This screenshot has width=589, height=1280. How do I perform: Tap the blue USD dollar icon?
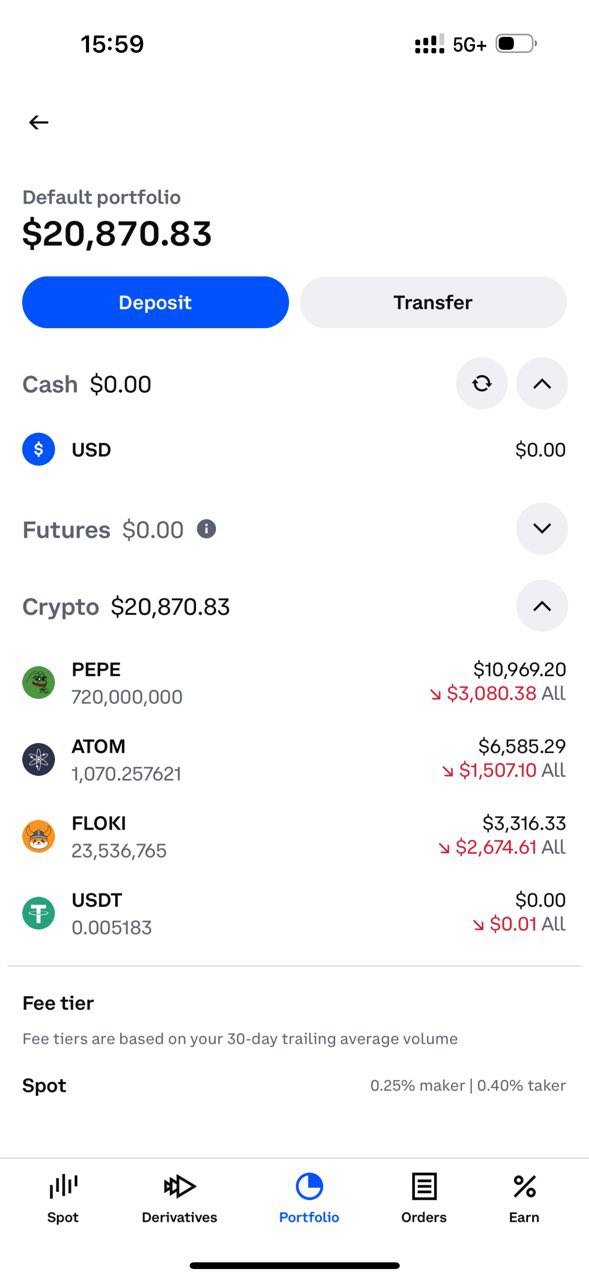[x=39, y=450]
